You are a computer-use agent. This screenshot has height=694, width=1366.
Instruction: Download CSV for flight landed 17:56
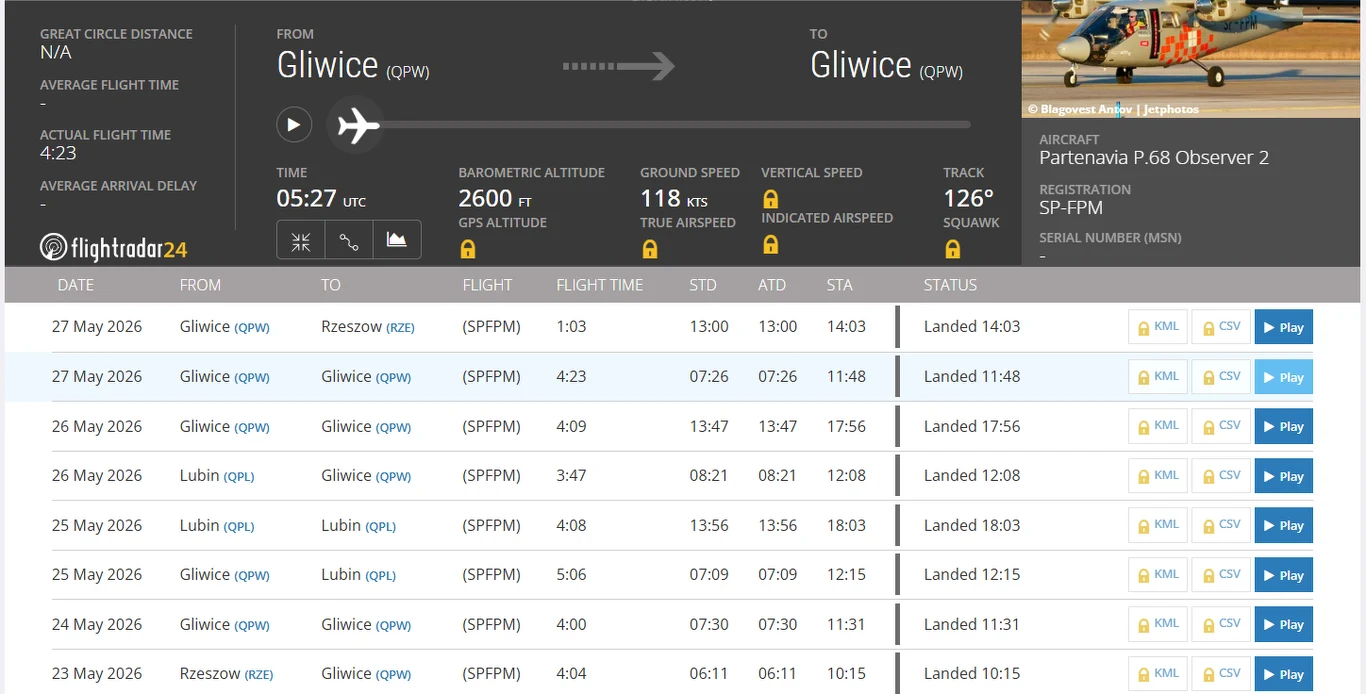point(1221,426)
